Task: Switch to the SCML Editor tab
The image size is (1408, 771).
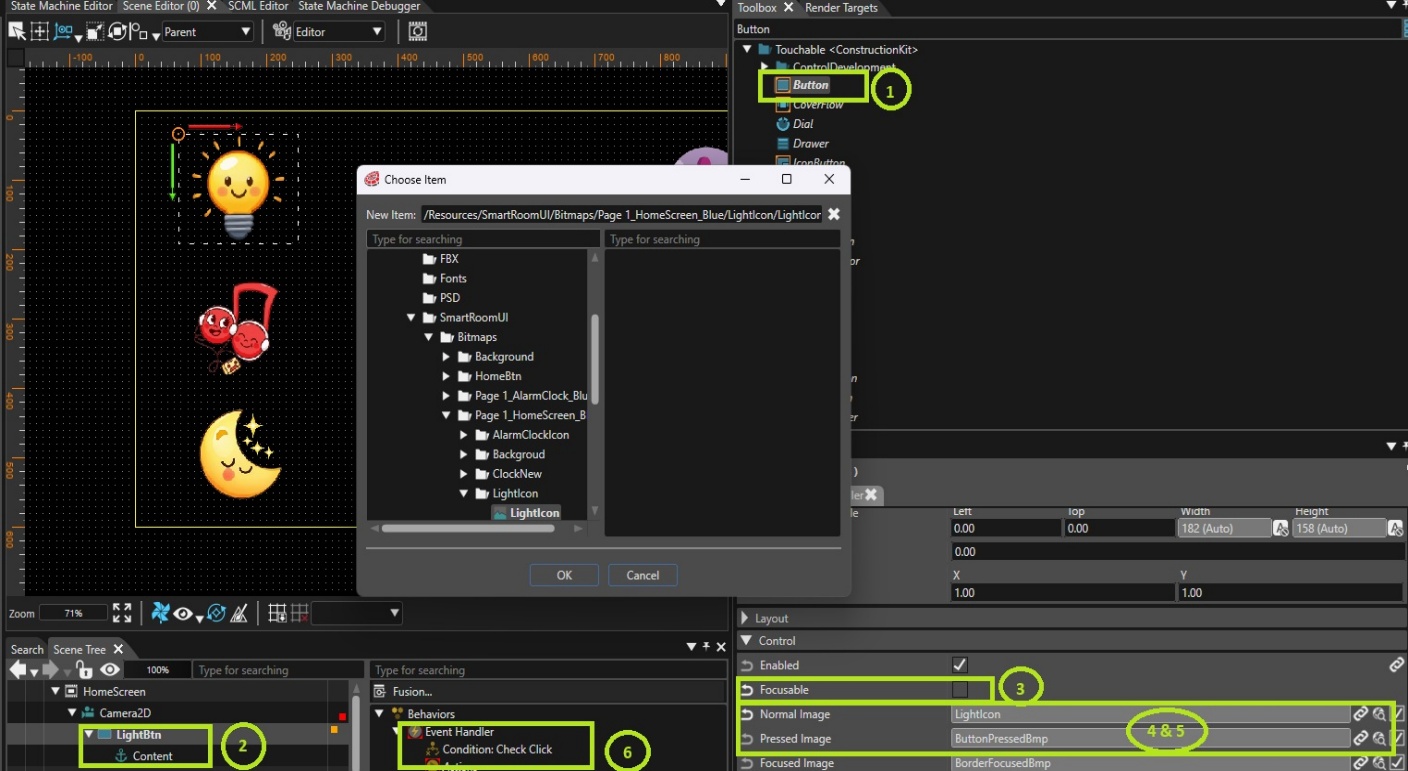Action: (258, 6)
